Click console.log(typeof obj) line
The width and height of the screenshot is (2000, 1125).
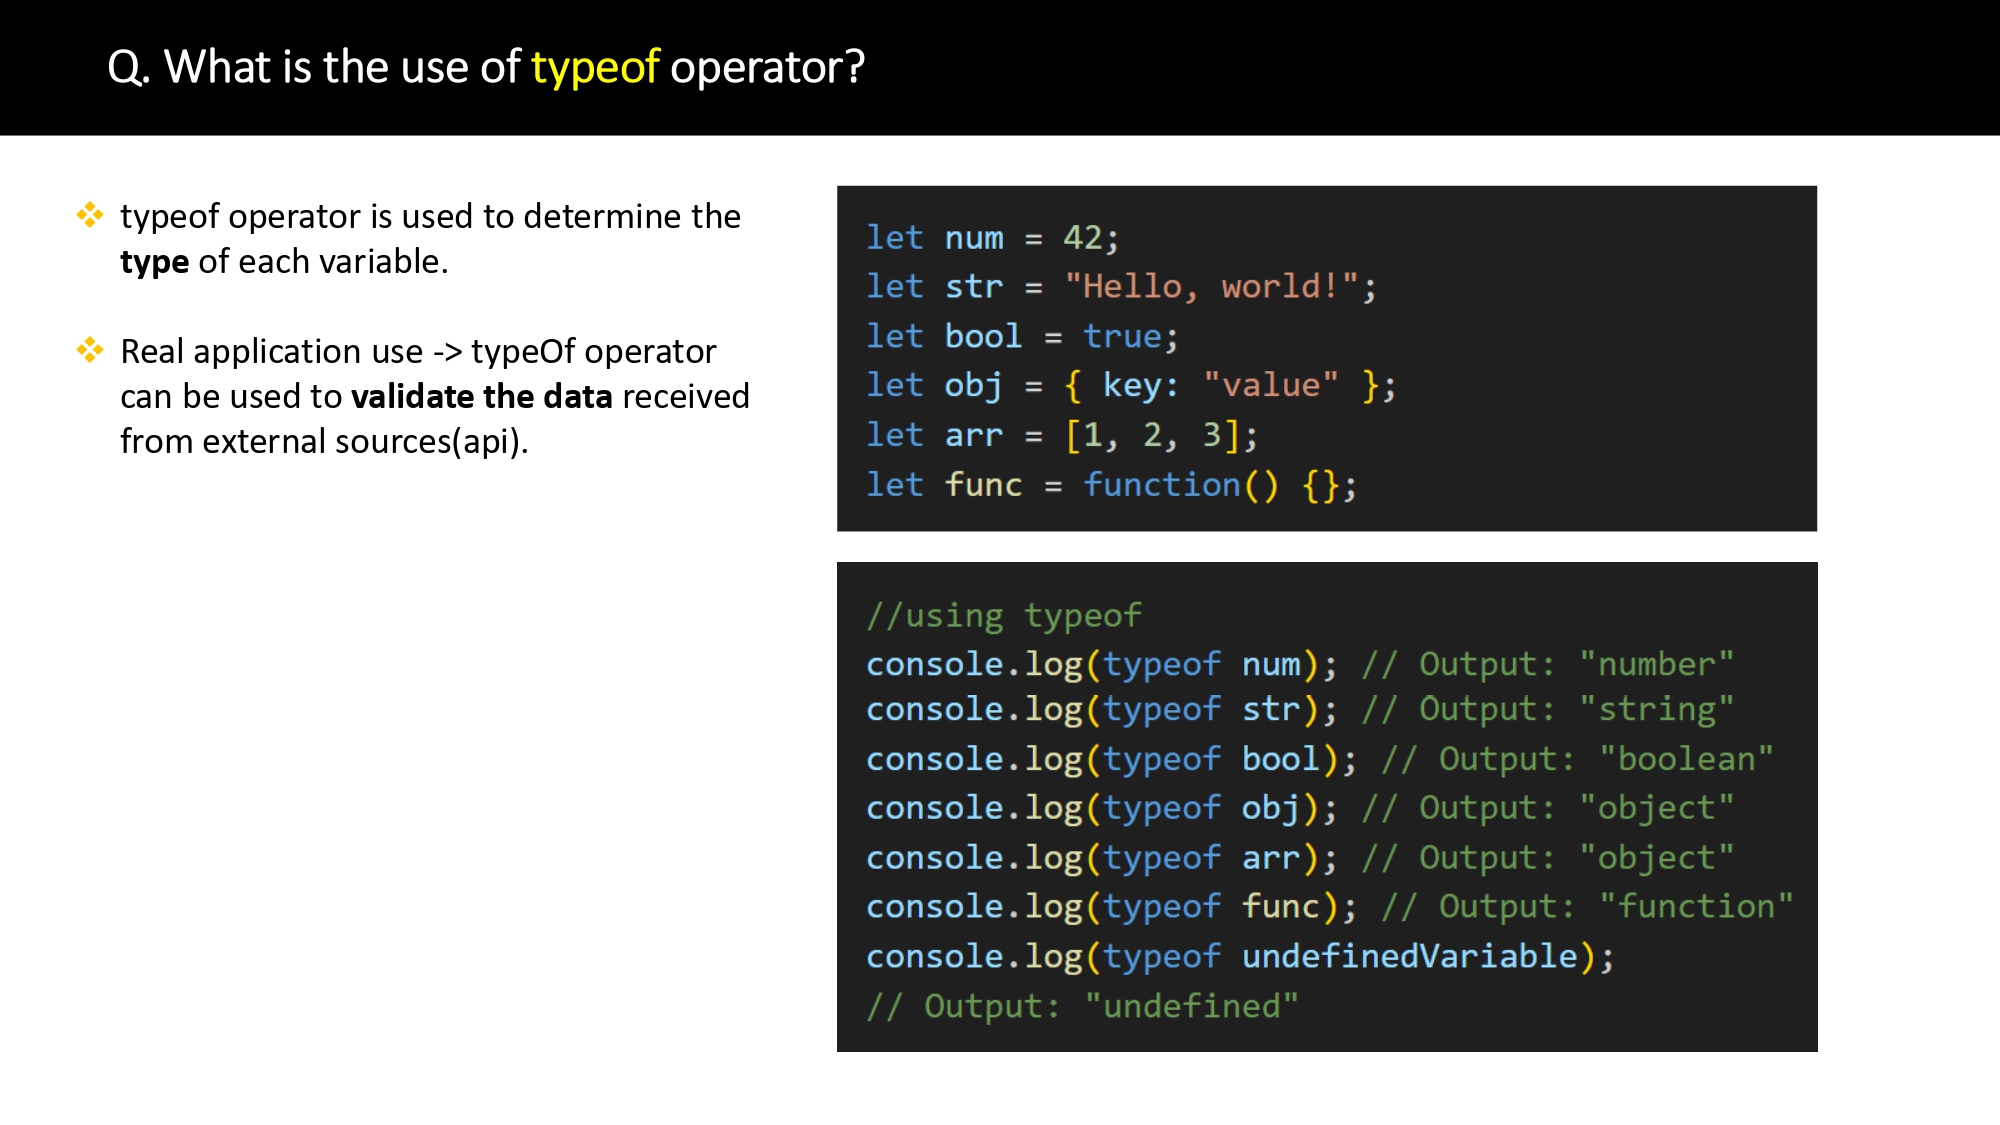click(1100, 808)
